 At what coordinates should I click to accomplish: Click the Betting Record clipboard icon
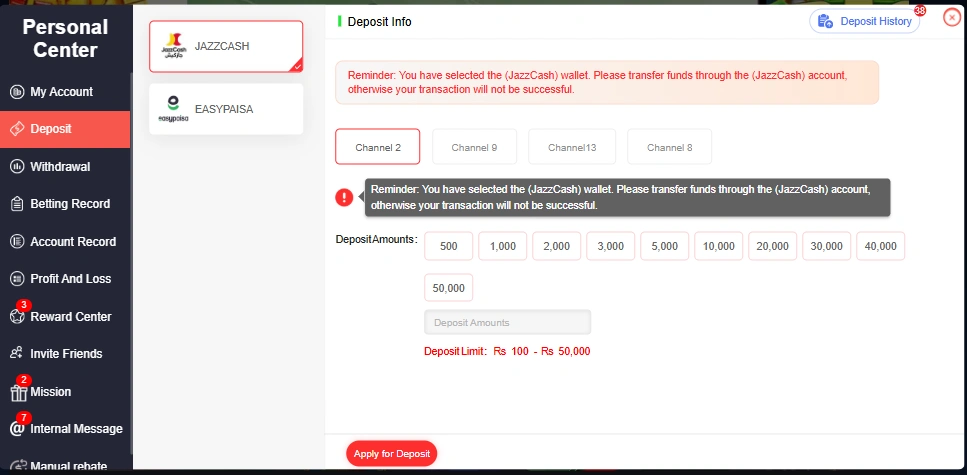pyautogui.click(x=17, y=204)
